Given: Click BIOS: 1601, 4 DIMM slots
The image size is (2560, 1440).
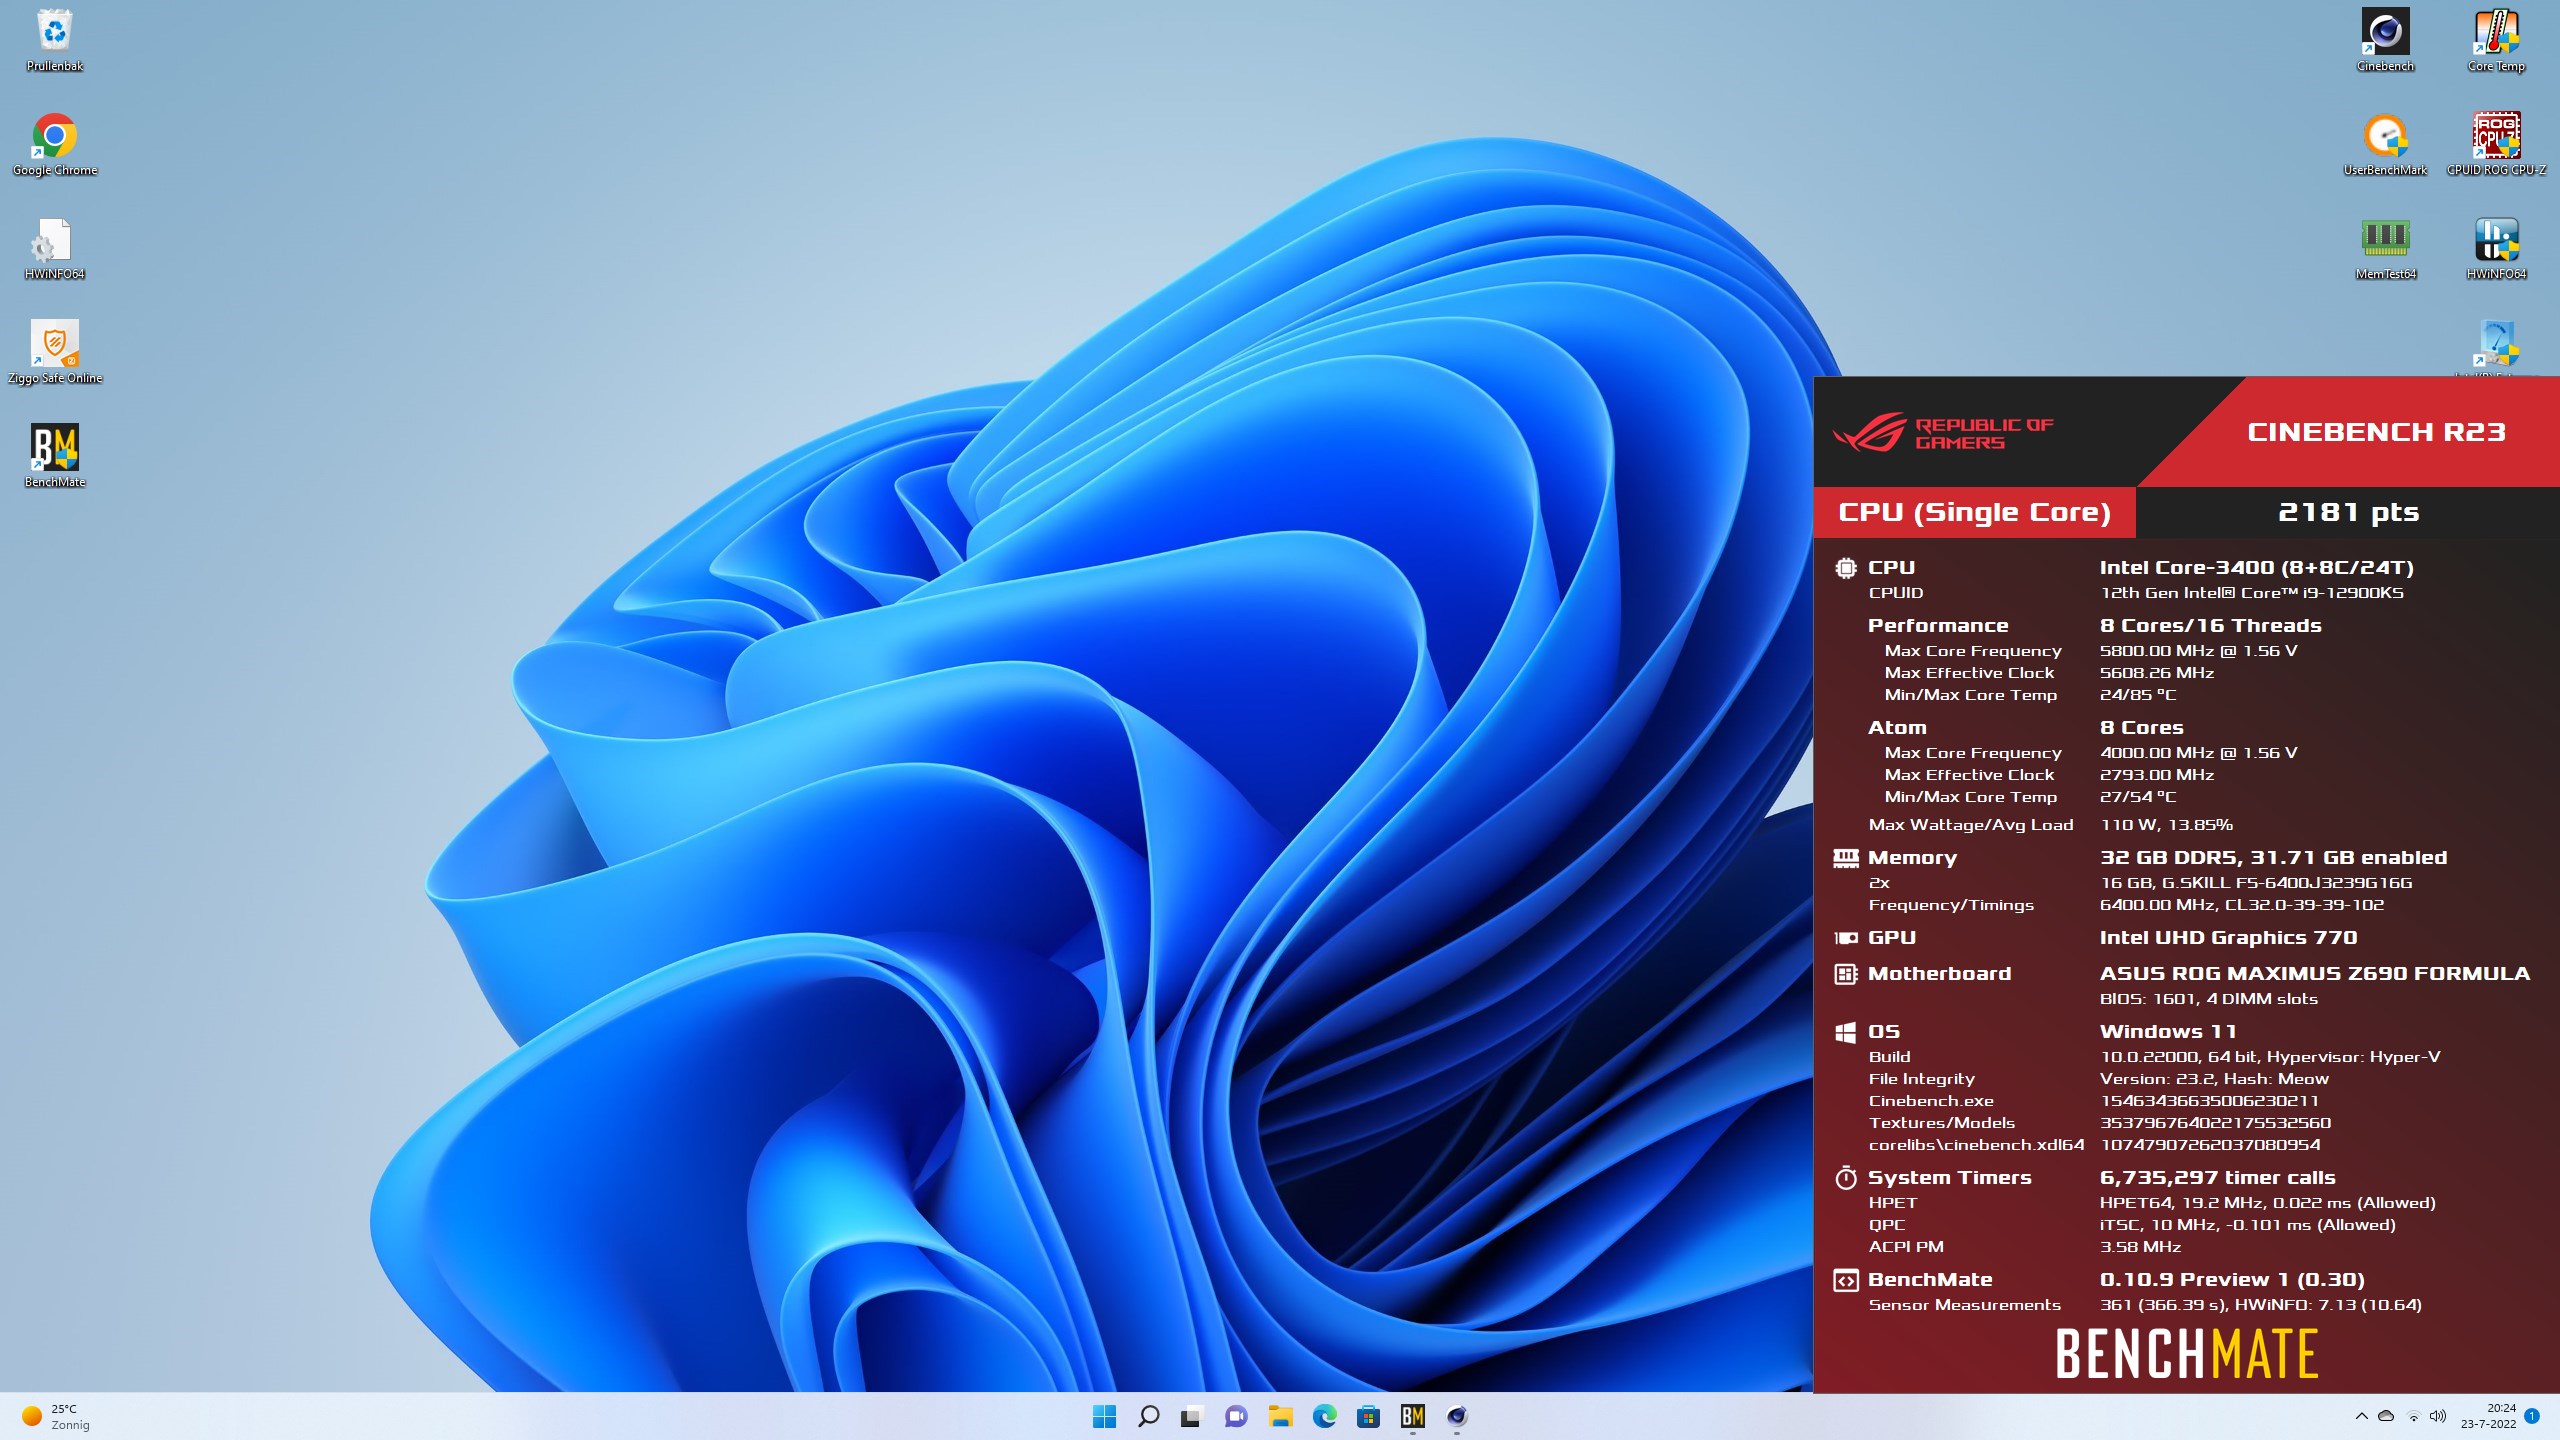Looking at the screenshot, I should click(2208, 999).
